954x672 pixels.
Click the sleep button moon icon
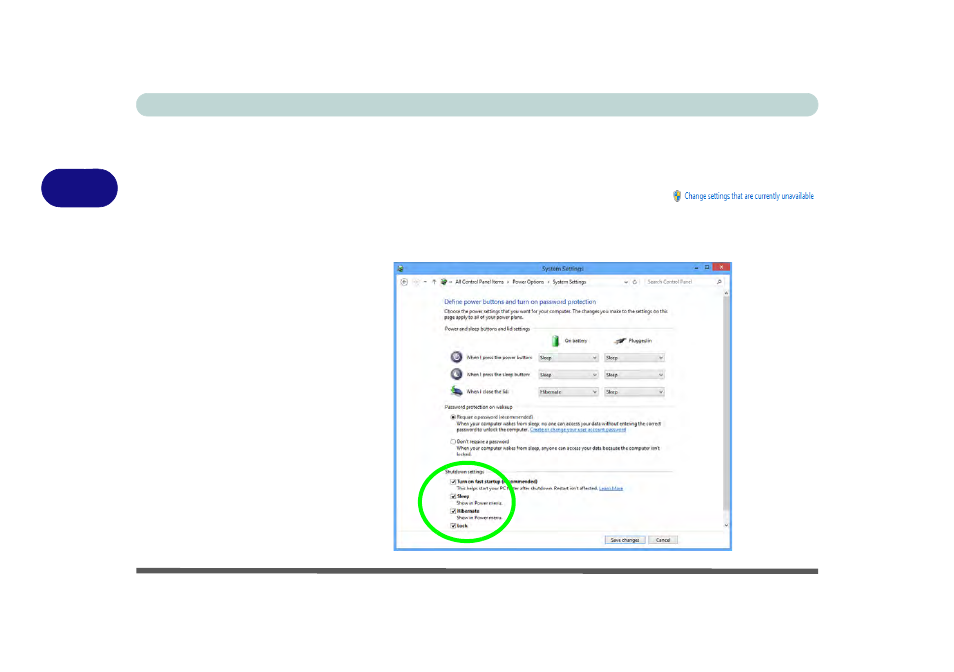pos(456,374)
